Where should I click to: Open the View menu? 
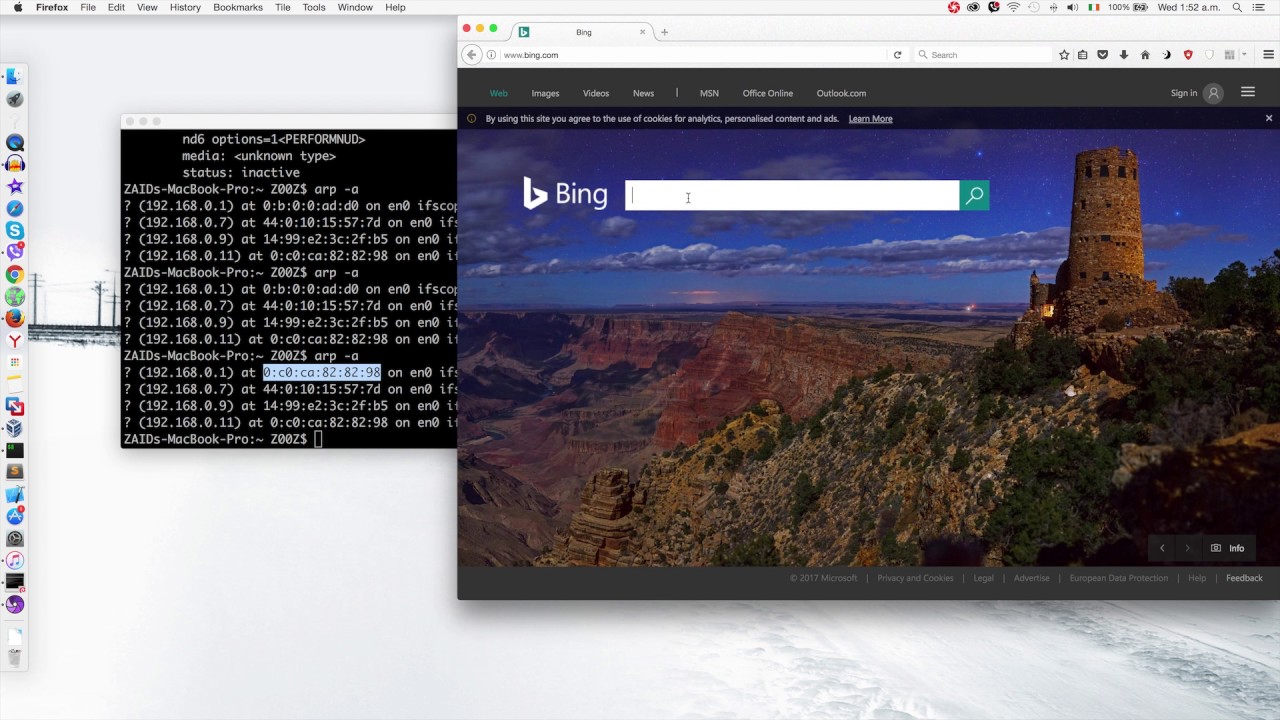click(x=147, y=7)
